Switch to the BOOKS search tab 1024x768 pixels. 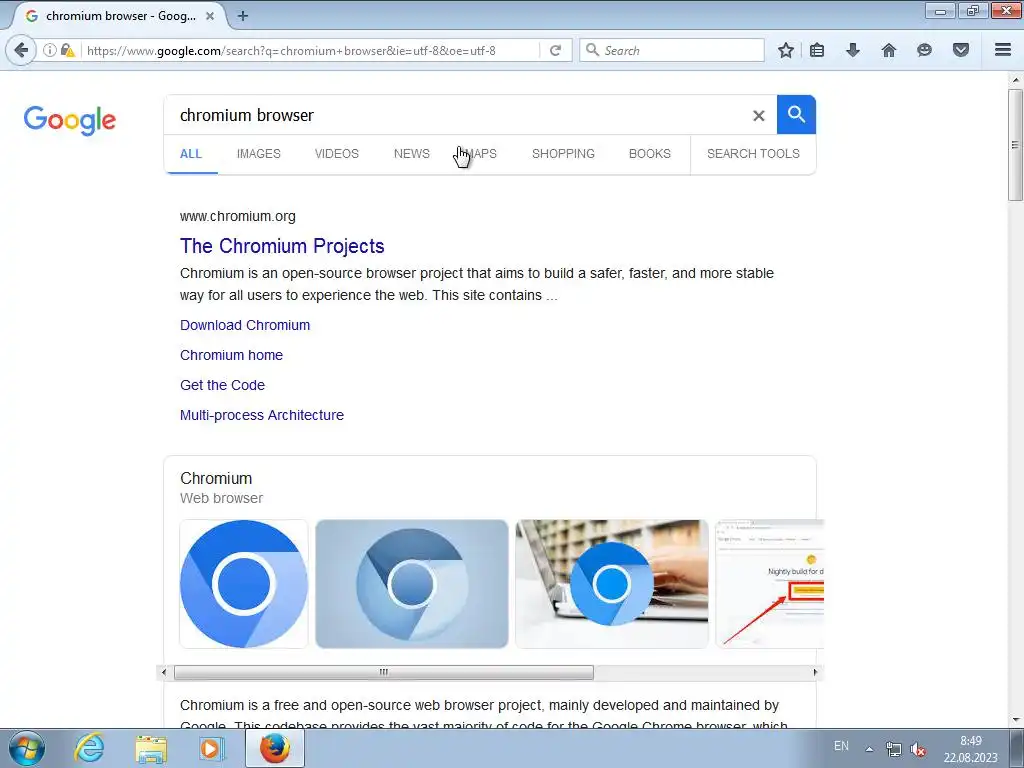pyautogui.click(x=650, y=154)
